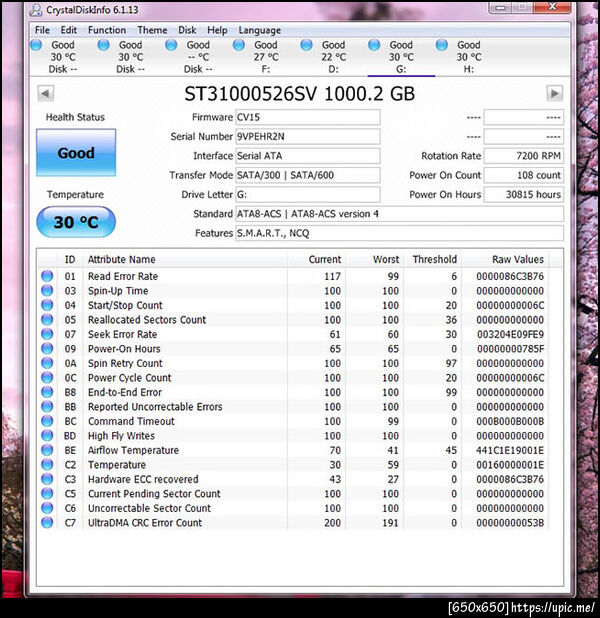Click status orb of Hardware ECC recovered row
The image size is (600, 618).
coord(47,479)
